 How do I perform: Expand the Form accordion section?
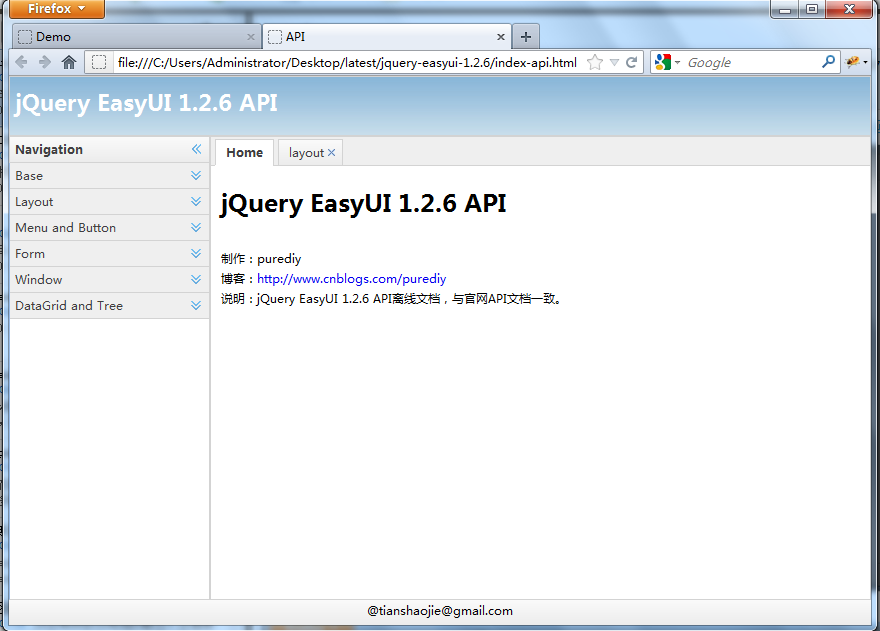click(x=196, y=254)
